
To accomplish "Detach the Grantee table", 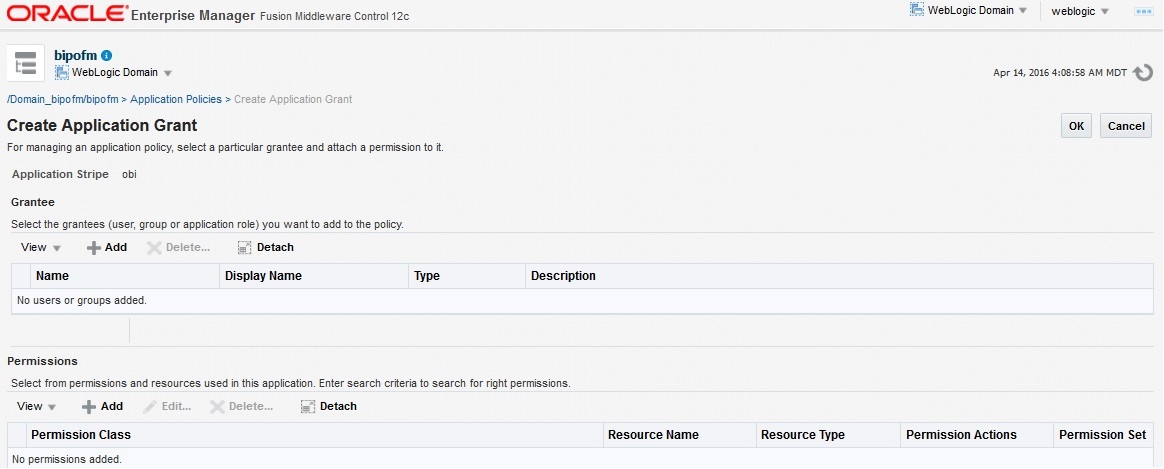I will 266,247.
